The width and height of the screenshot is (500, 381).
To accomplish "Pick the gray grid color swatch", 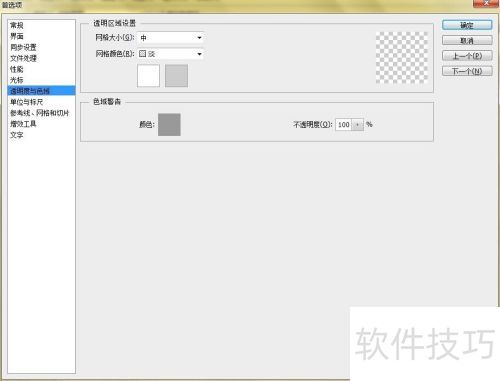I will [176, 76].
